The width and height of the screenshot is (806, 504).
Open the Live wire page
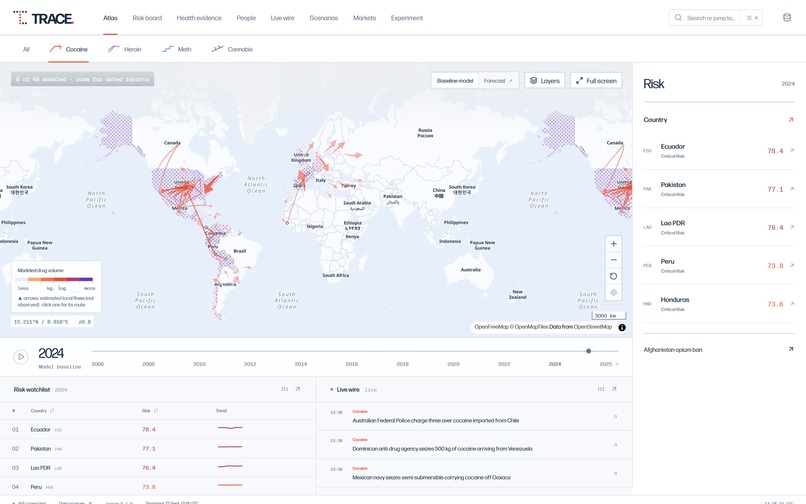pos(282,18)
